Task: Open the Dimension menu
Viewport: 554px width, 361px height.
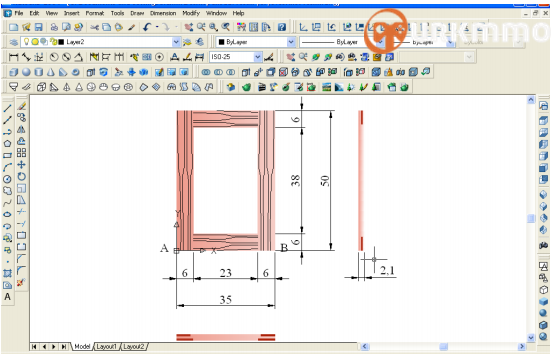Action: click(x=163, y=13)
